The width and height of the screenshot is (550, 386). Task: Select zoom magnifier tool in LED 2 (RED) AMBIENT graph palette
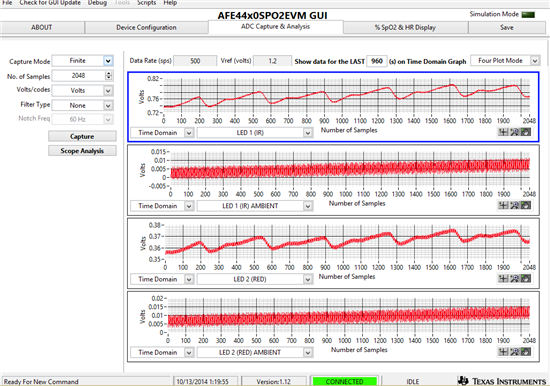point(514,352)
